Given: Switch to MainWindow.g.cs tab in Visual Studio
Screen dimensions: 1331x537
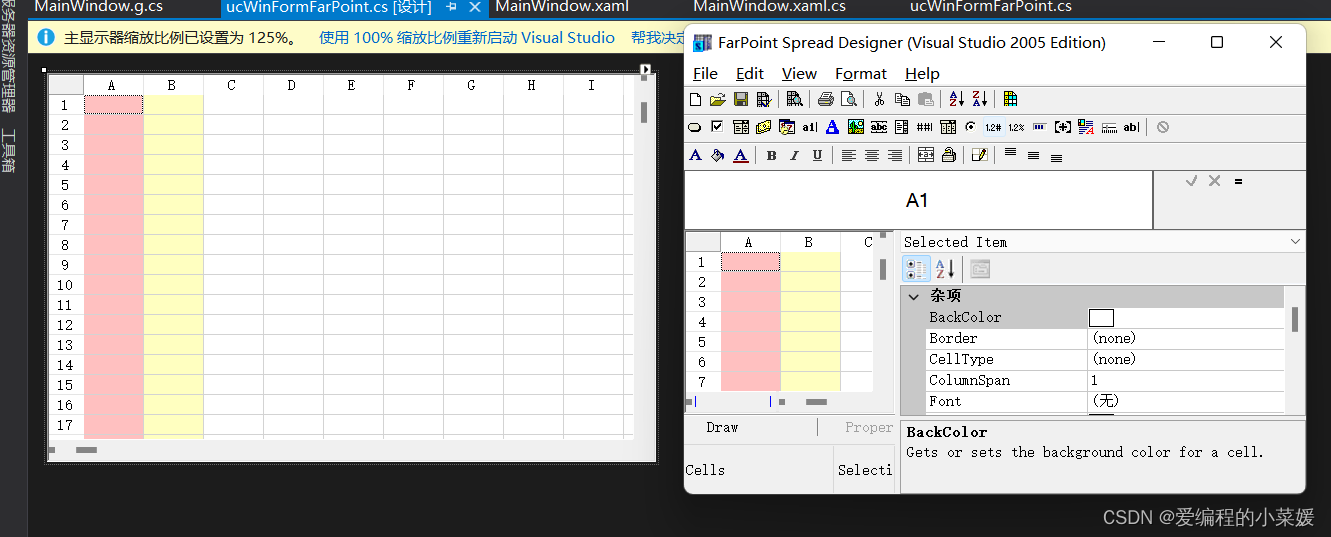Looking at the screenshot, I should tap(98, 7).
